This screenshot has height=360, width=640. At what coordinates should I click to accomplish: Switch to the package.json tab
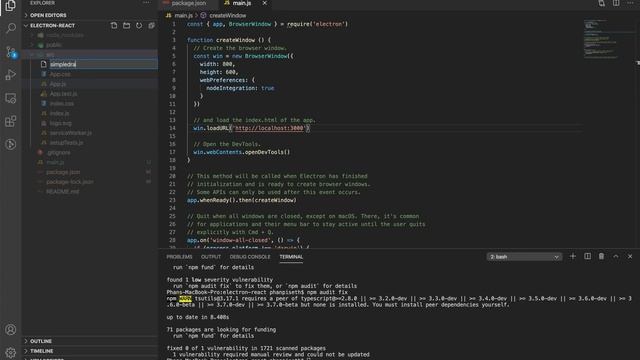[188, 3]
